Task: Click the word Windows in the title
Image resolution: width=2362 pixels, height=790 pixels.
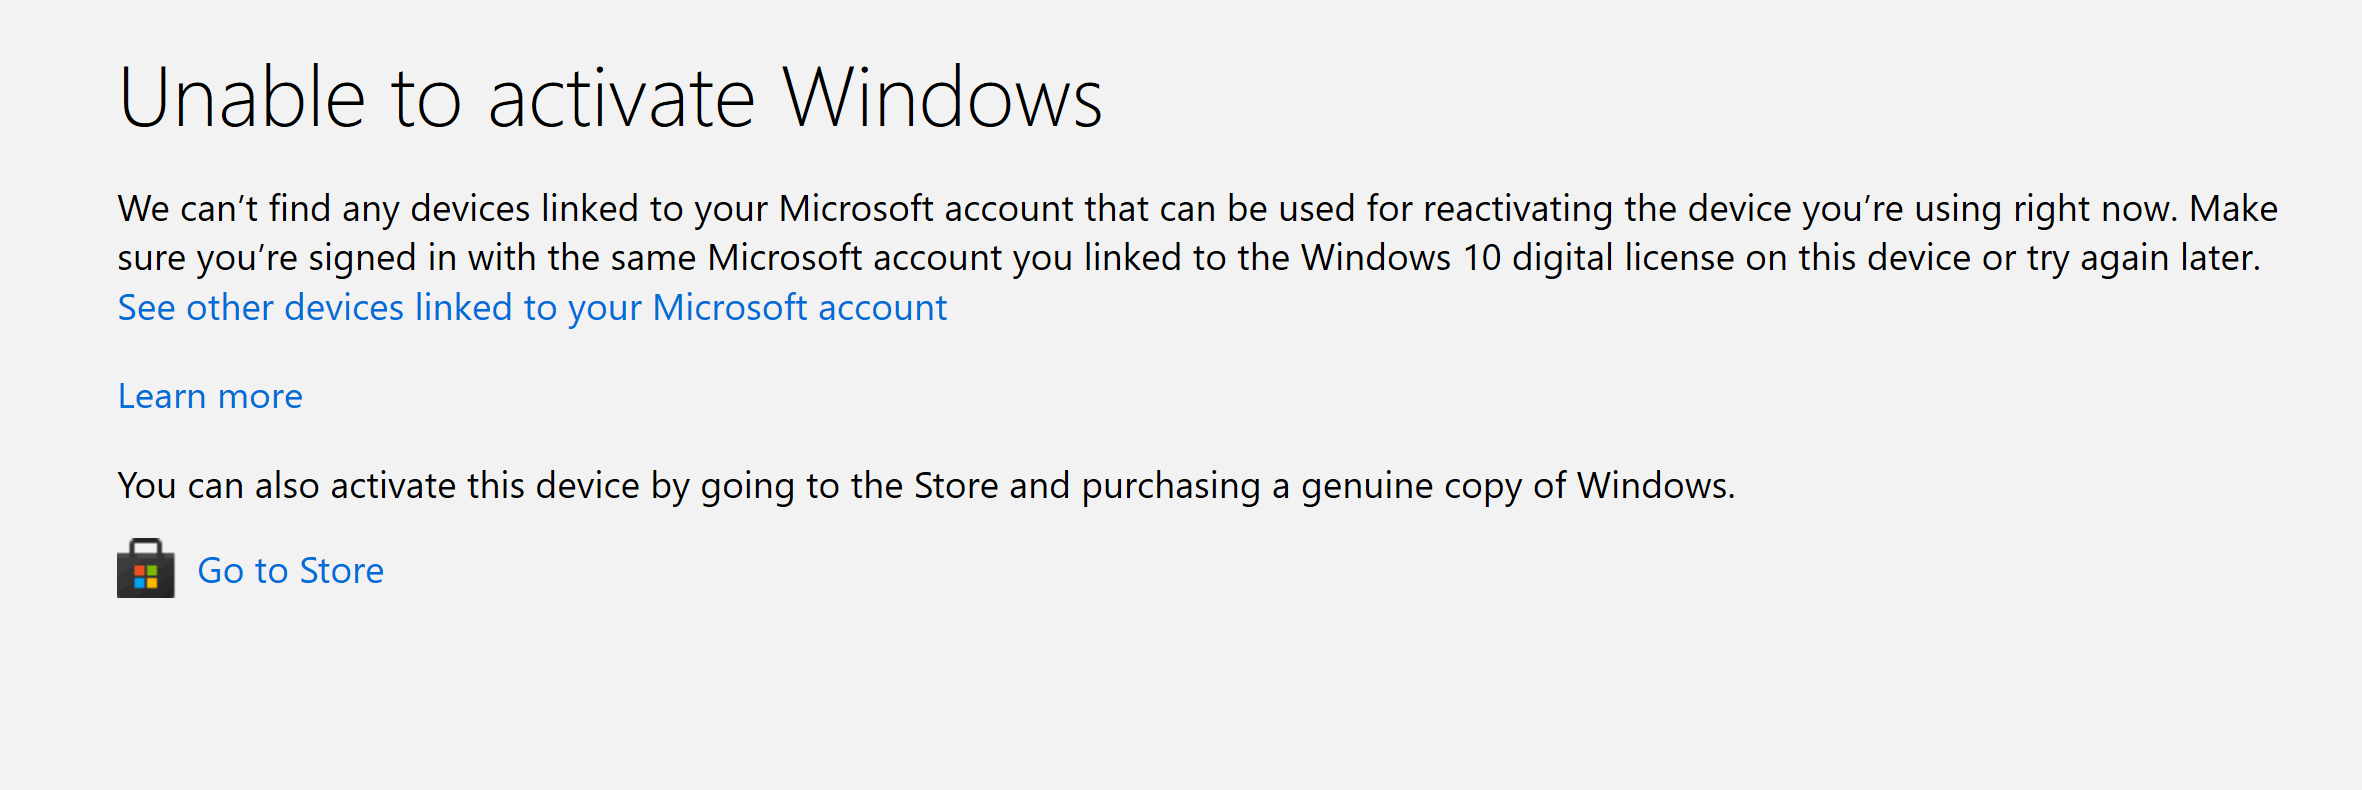Action: (942, 98)
